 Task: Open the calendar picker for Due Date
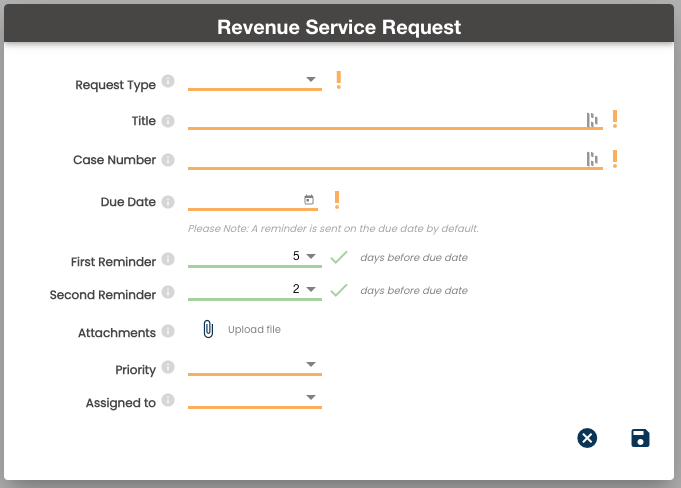point(309,200)
